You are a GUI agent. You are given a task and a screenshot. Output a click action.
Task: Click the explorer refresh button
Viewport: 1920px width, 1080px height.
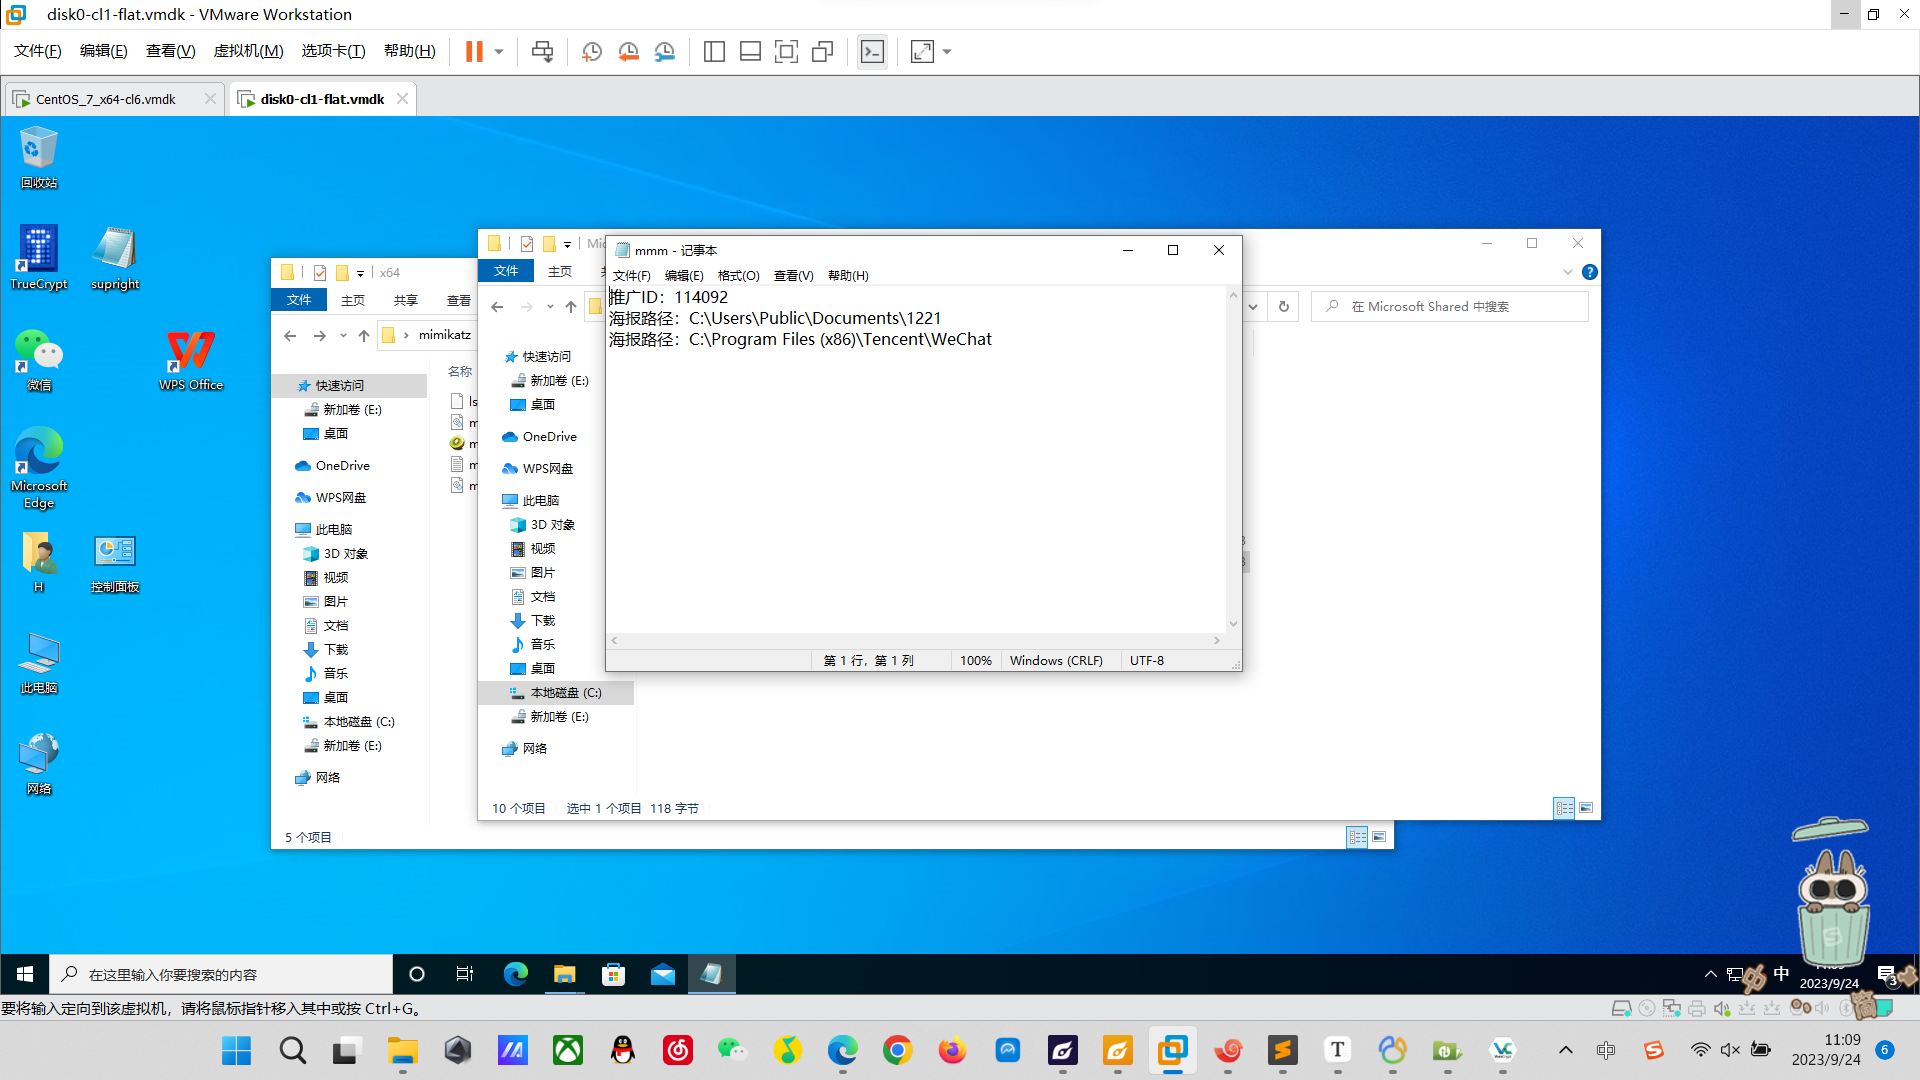click(1284, 307)
